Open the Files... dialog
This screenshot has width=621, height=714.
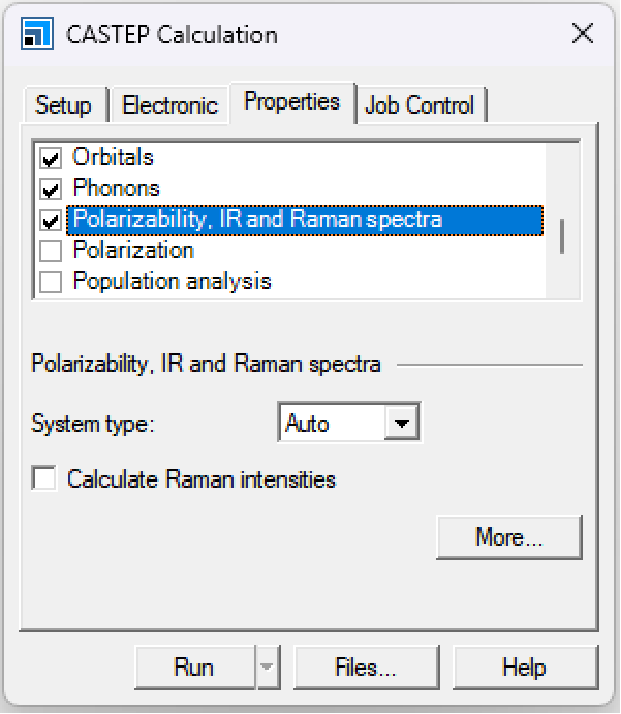(366, 667)
